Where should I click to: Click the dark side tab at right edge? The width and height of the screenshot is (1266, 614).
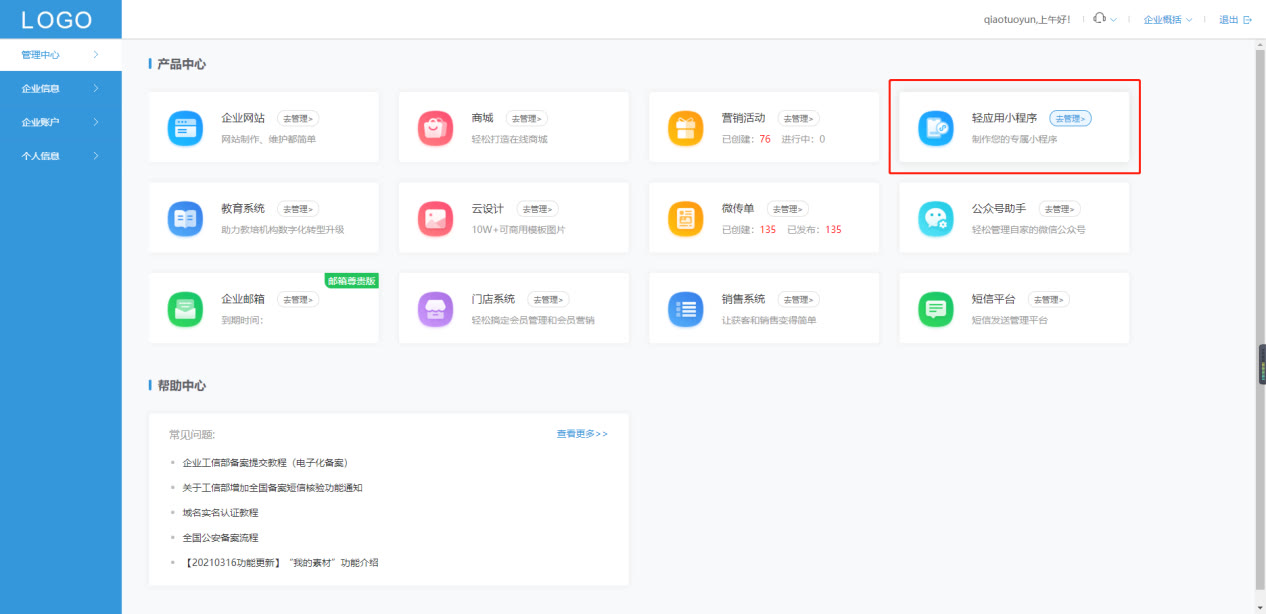(1262, 365)
